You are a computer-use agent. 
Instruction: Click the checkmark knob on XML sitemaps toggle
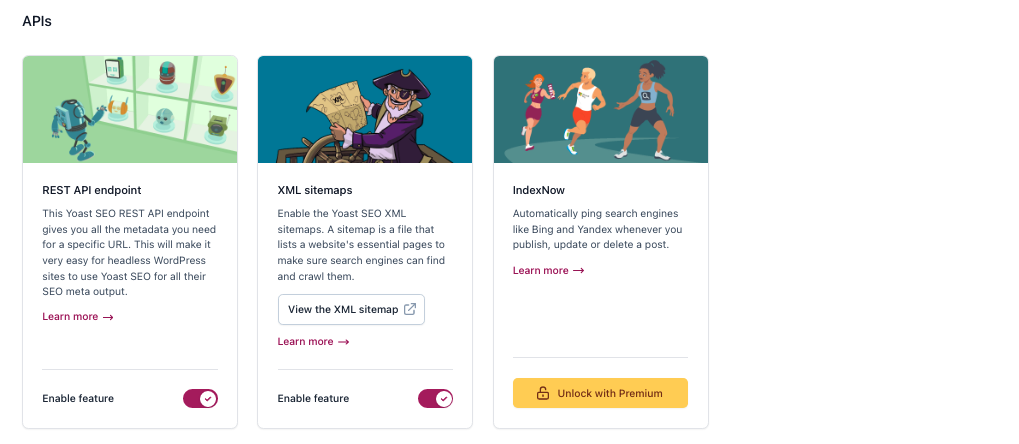(x=443, y=398)
